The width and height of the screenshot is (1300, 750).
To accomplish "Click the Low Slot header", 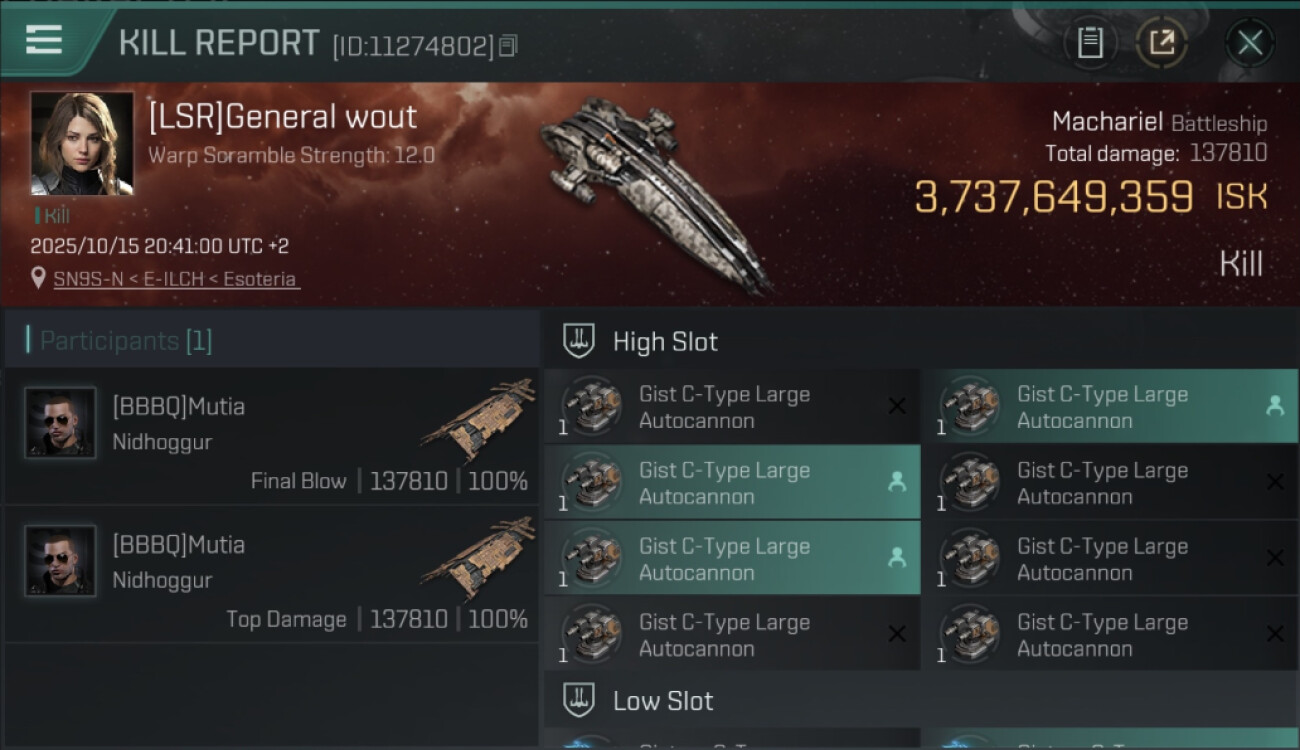I will [x=663, y=701].
